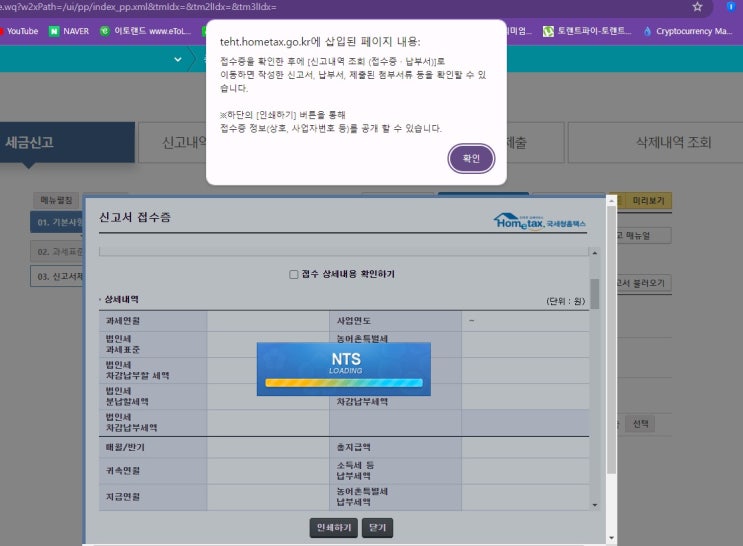The height and width of the screenshot is (546, 743).
Task: Click inner scrollbar down arrow
Action: pos(595,505)
